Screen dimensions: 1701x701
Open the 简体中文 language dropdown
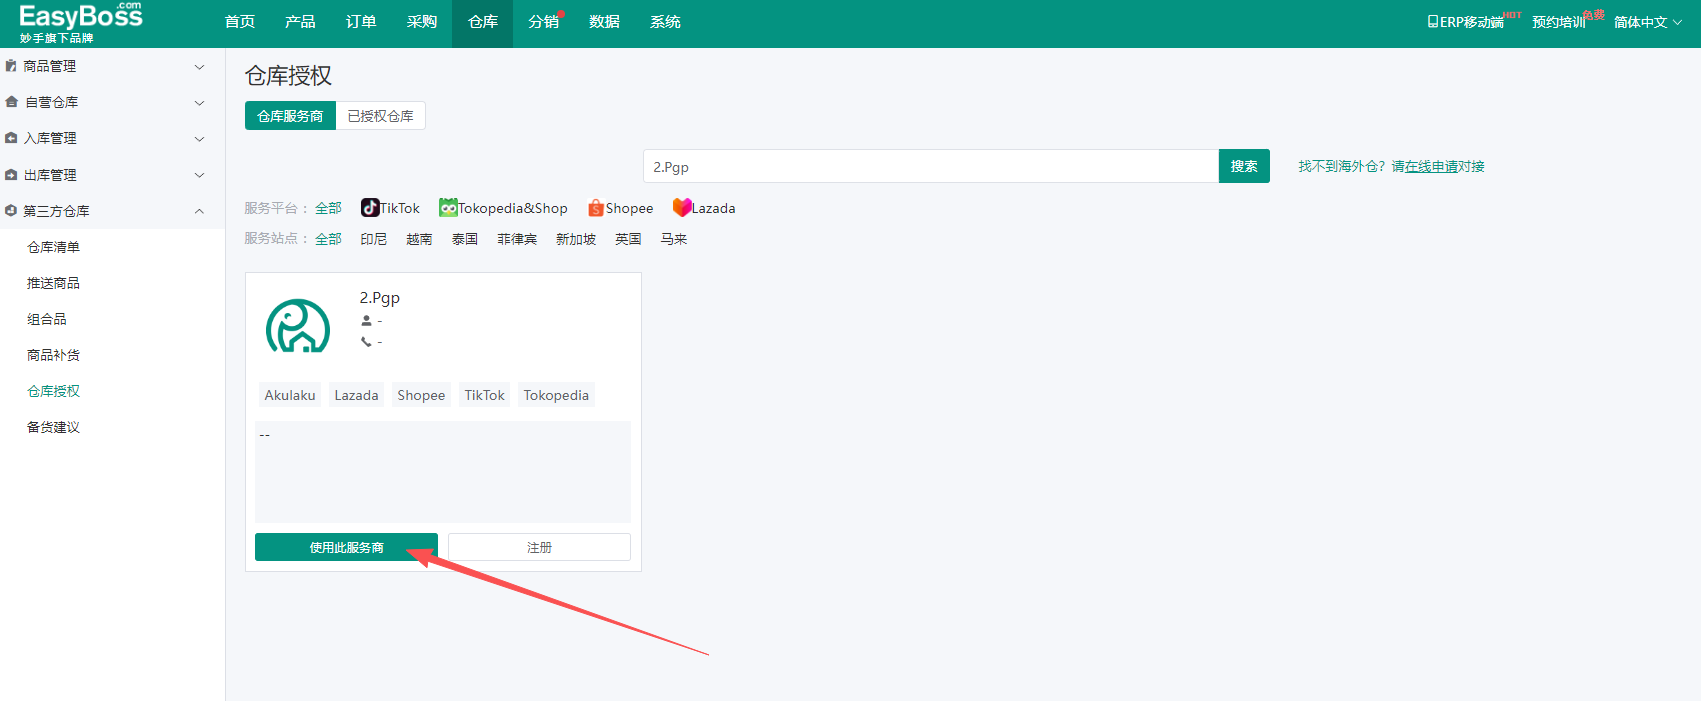1648,22
